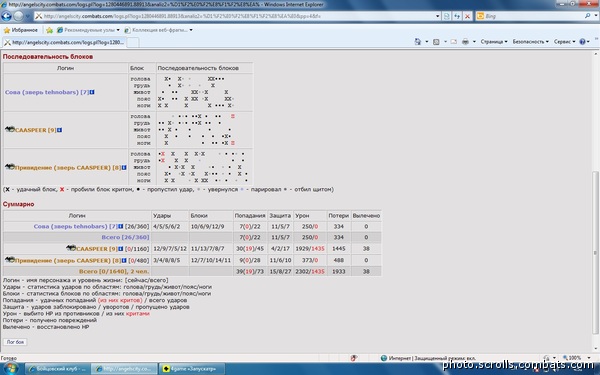Screen dimensions: 600x375
Task: Click the Print icon in command bar
Action: point(465,42)
